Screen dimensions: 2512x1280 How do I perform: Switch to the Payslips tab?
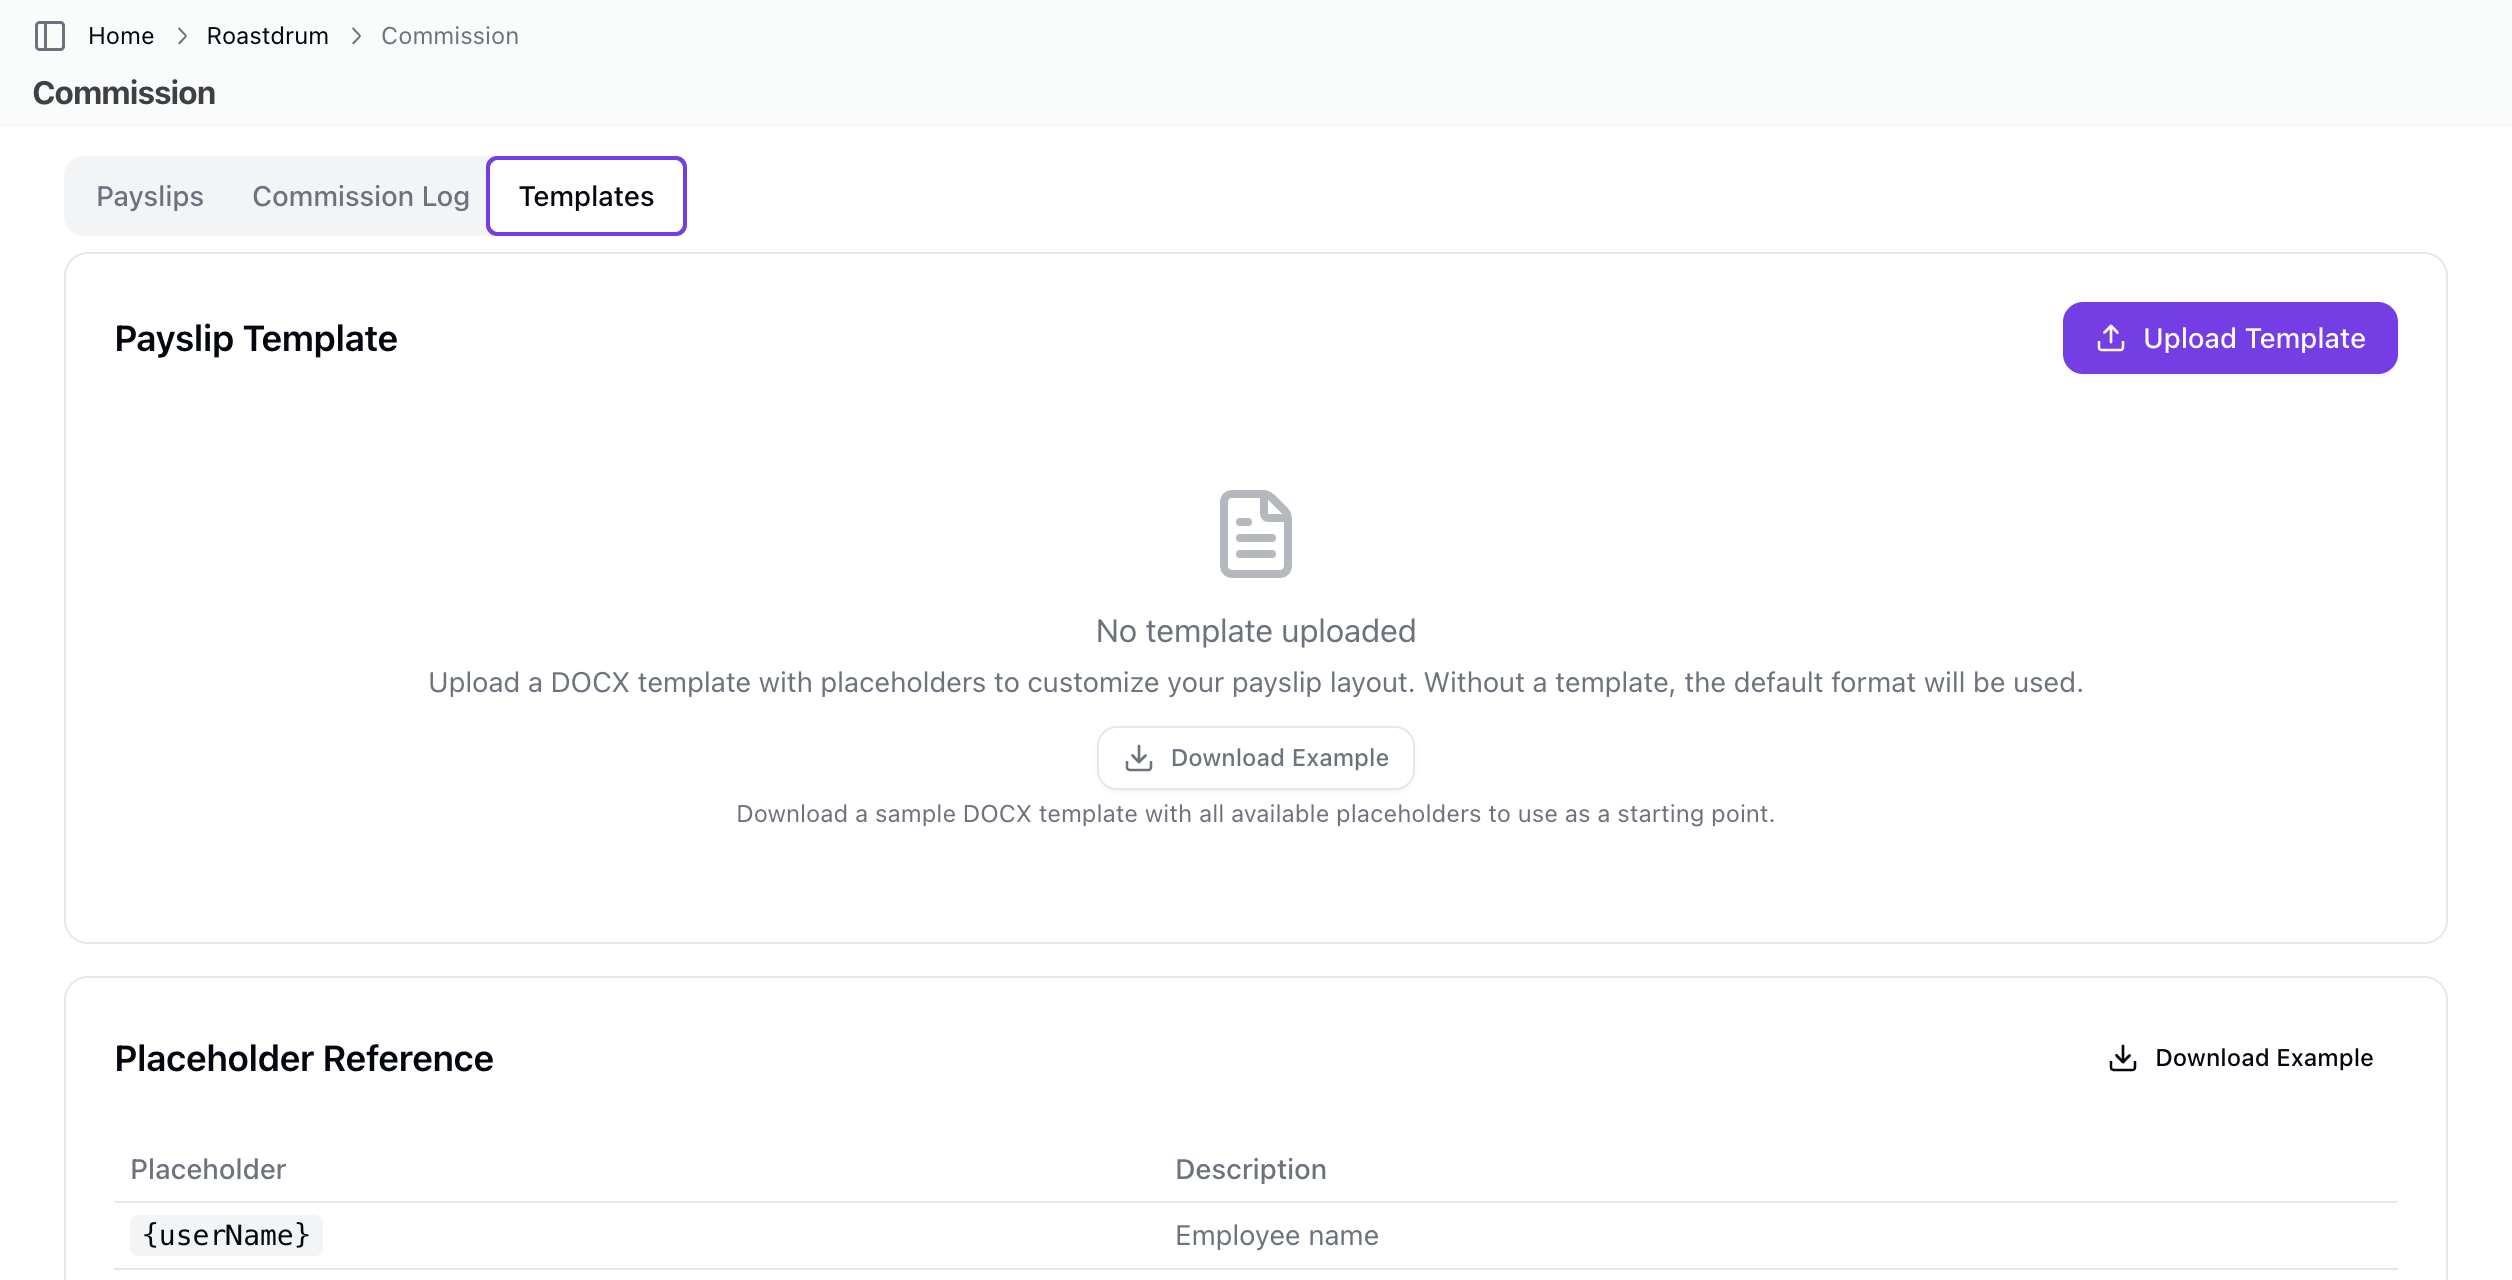pos(150,196)
